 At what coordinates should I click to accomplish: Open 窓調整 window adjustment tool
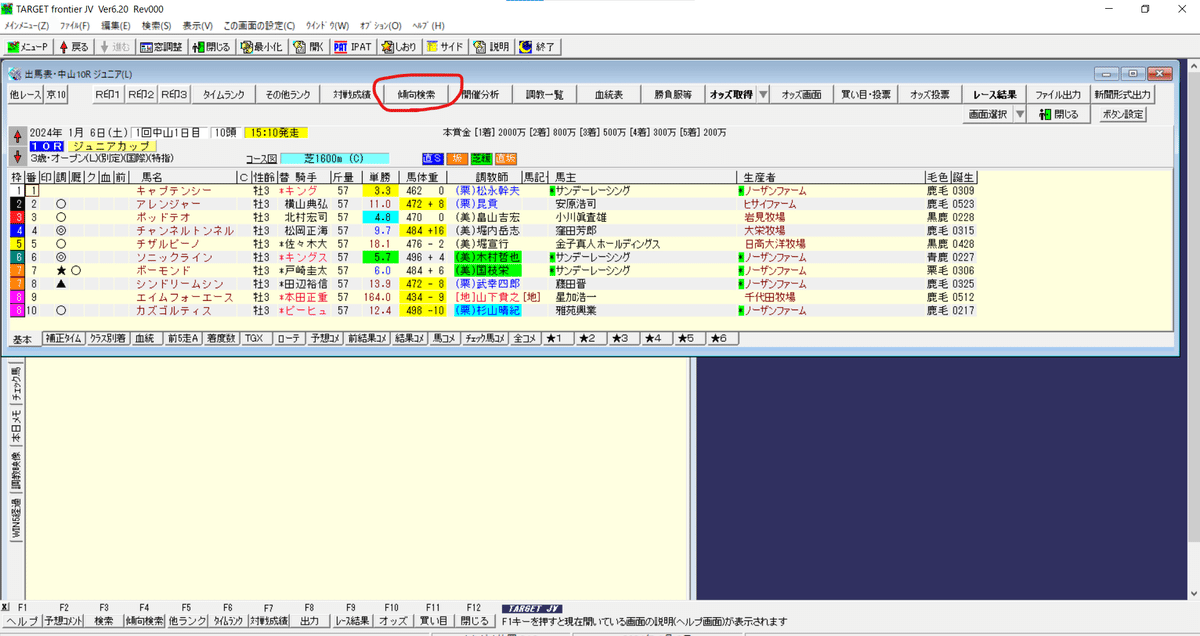(x=159, y=47)
